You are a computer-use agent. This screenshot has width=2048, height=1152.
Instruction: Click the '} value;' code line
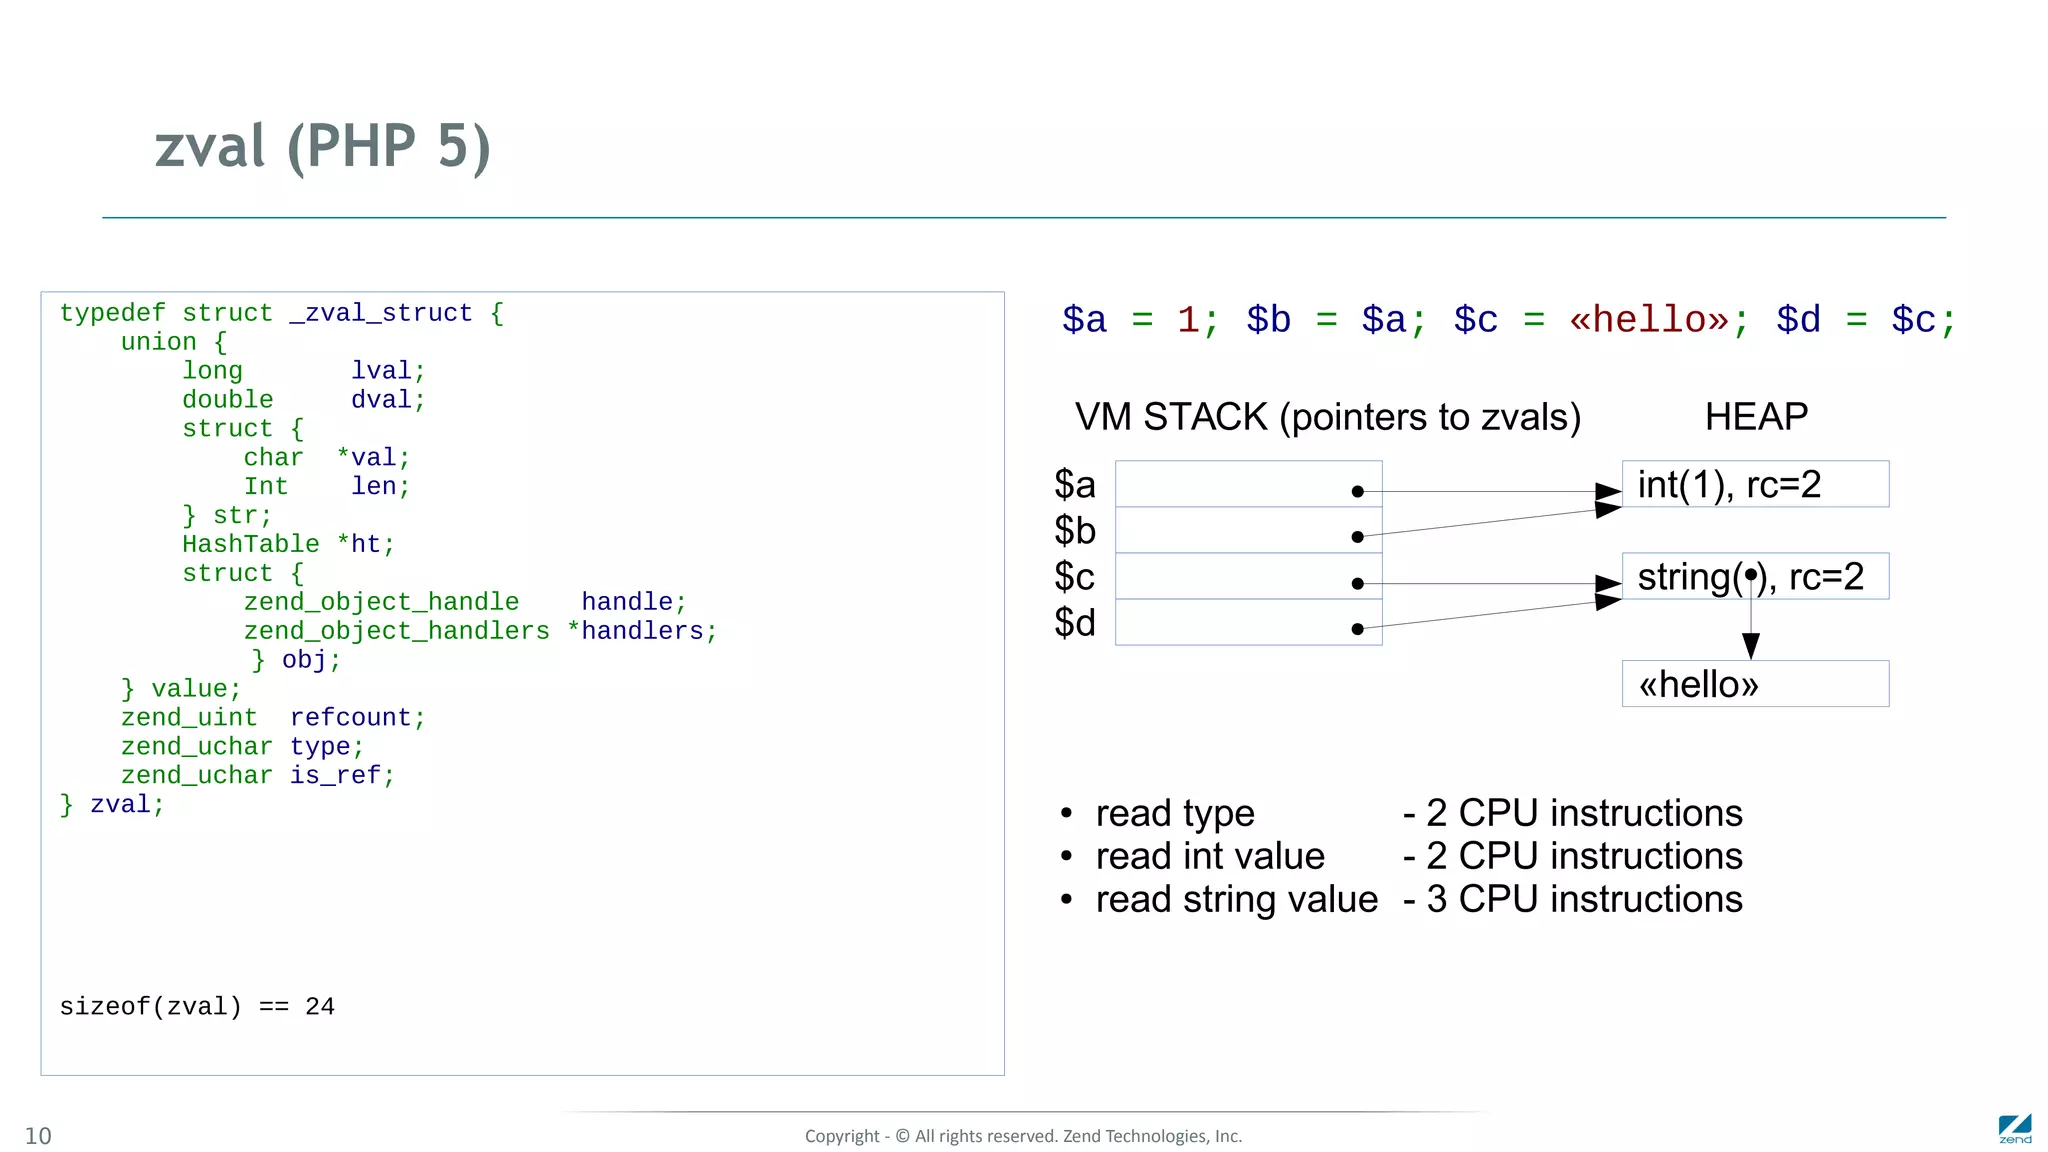(181, 689)
